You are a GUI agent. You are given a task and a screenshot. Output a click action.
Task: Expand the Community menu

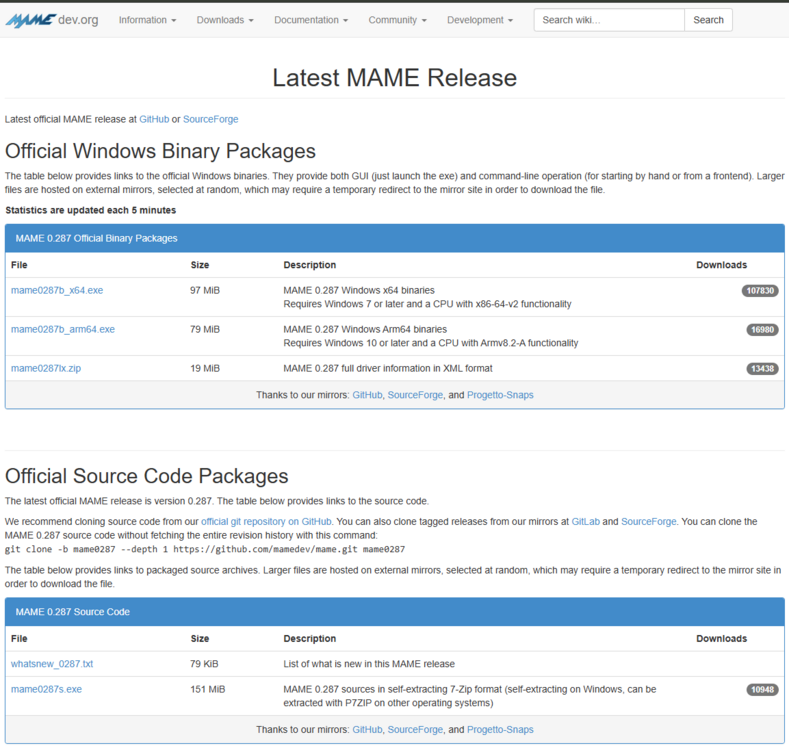(x=398, y=20)
